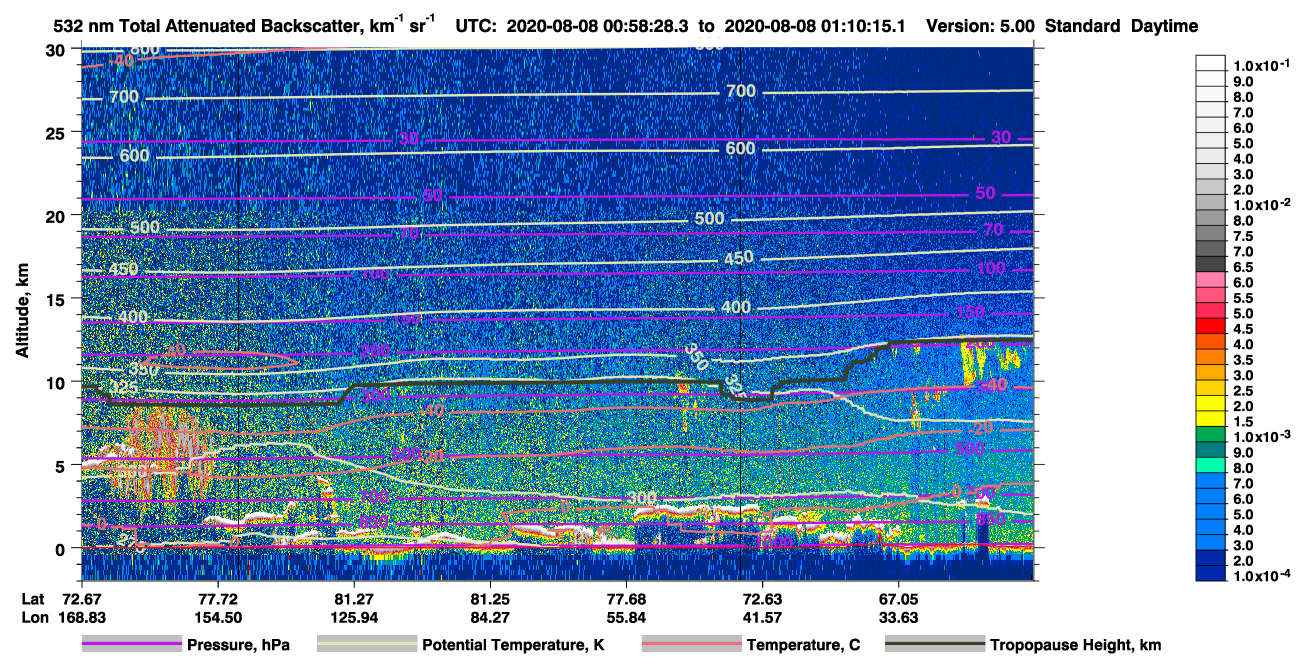Click latitude value 77.68
Viewport: 1300px width, 667px height.
click(x=626, y=598)
